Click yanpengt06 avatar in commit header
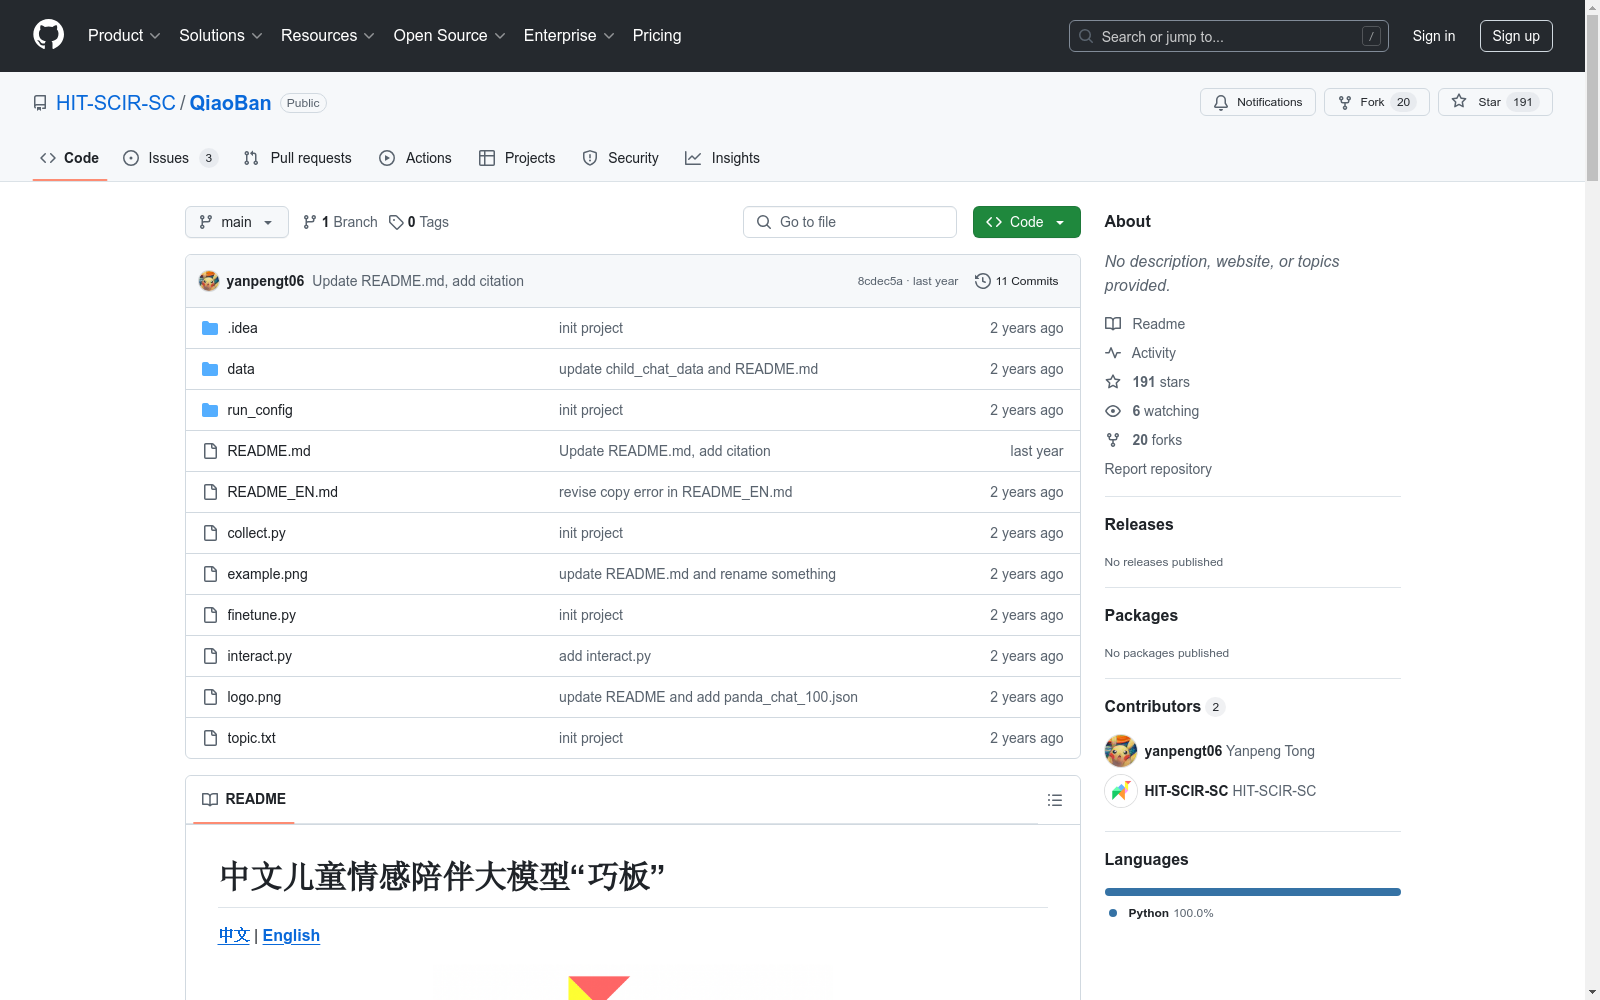 (x=209, y=281)
